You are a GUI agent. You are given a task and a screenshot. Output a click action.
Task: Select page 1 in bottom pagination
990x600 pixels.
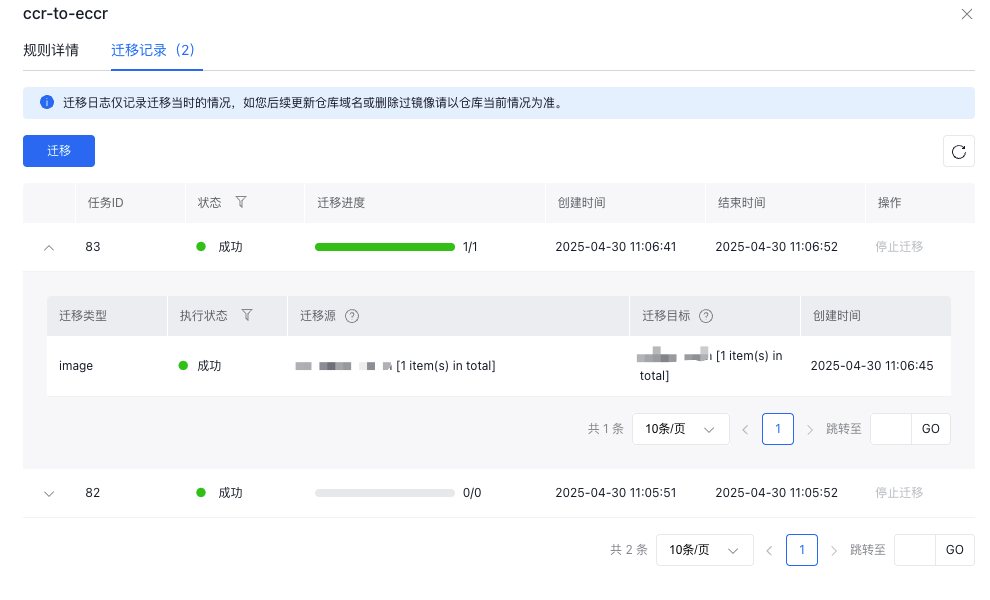[802, 550]
